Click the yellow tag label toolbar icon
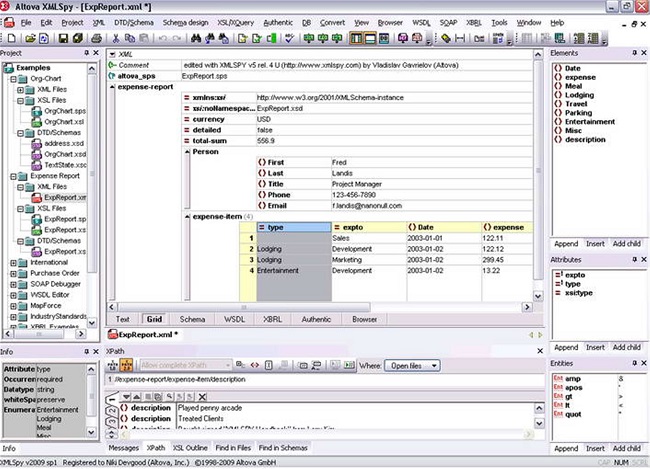Screen dimensions: 650x469 click(x=446, y=39)
